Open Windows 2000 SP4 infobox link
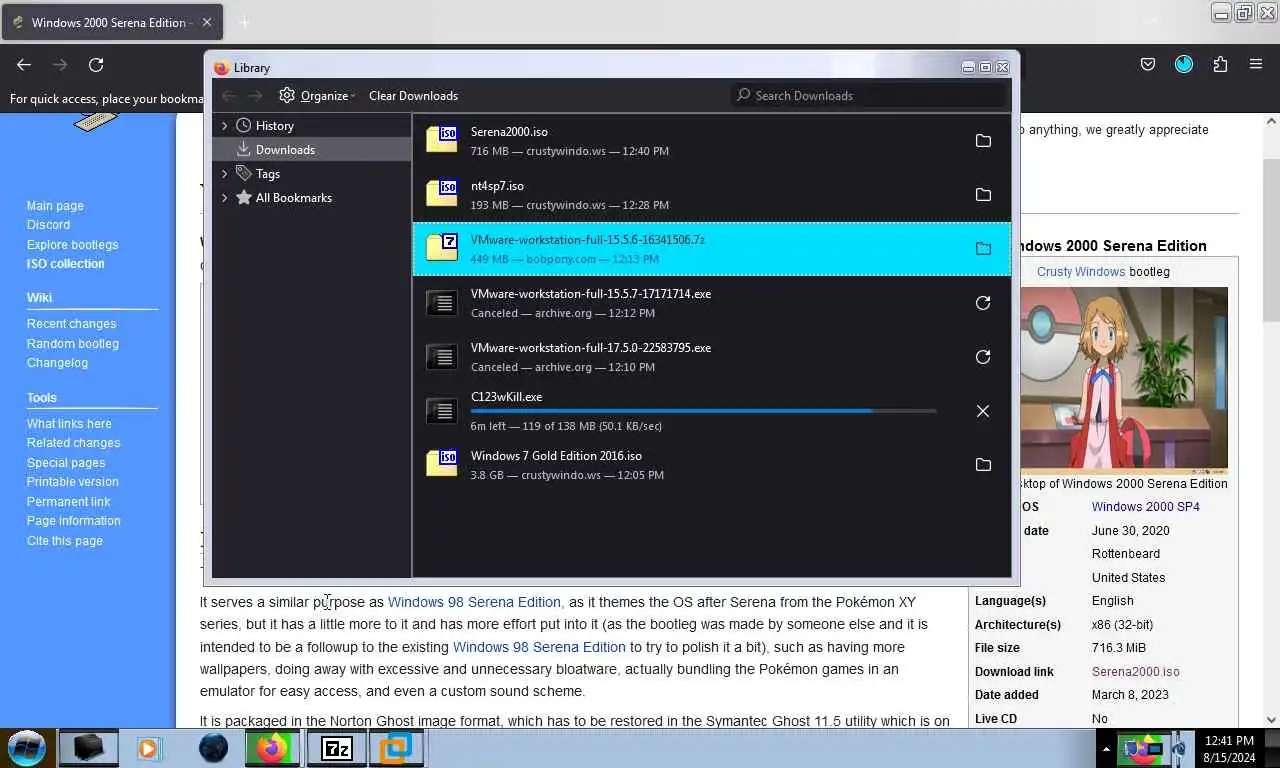The image size is (1280, 768). 1146,507
